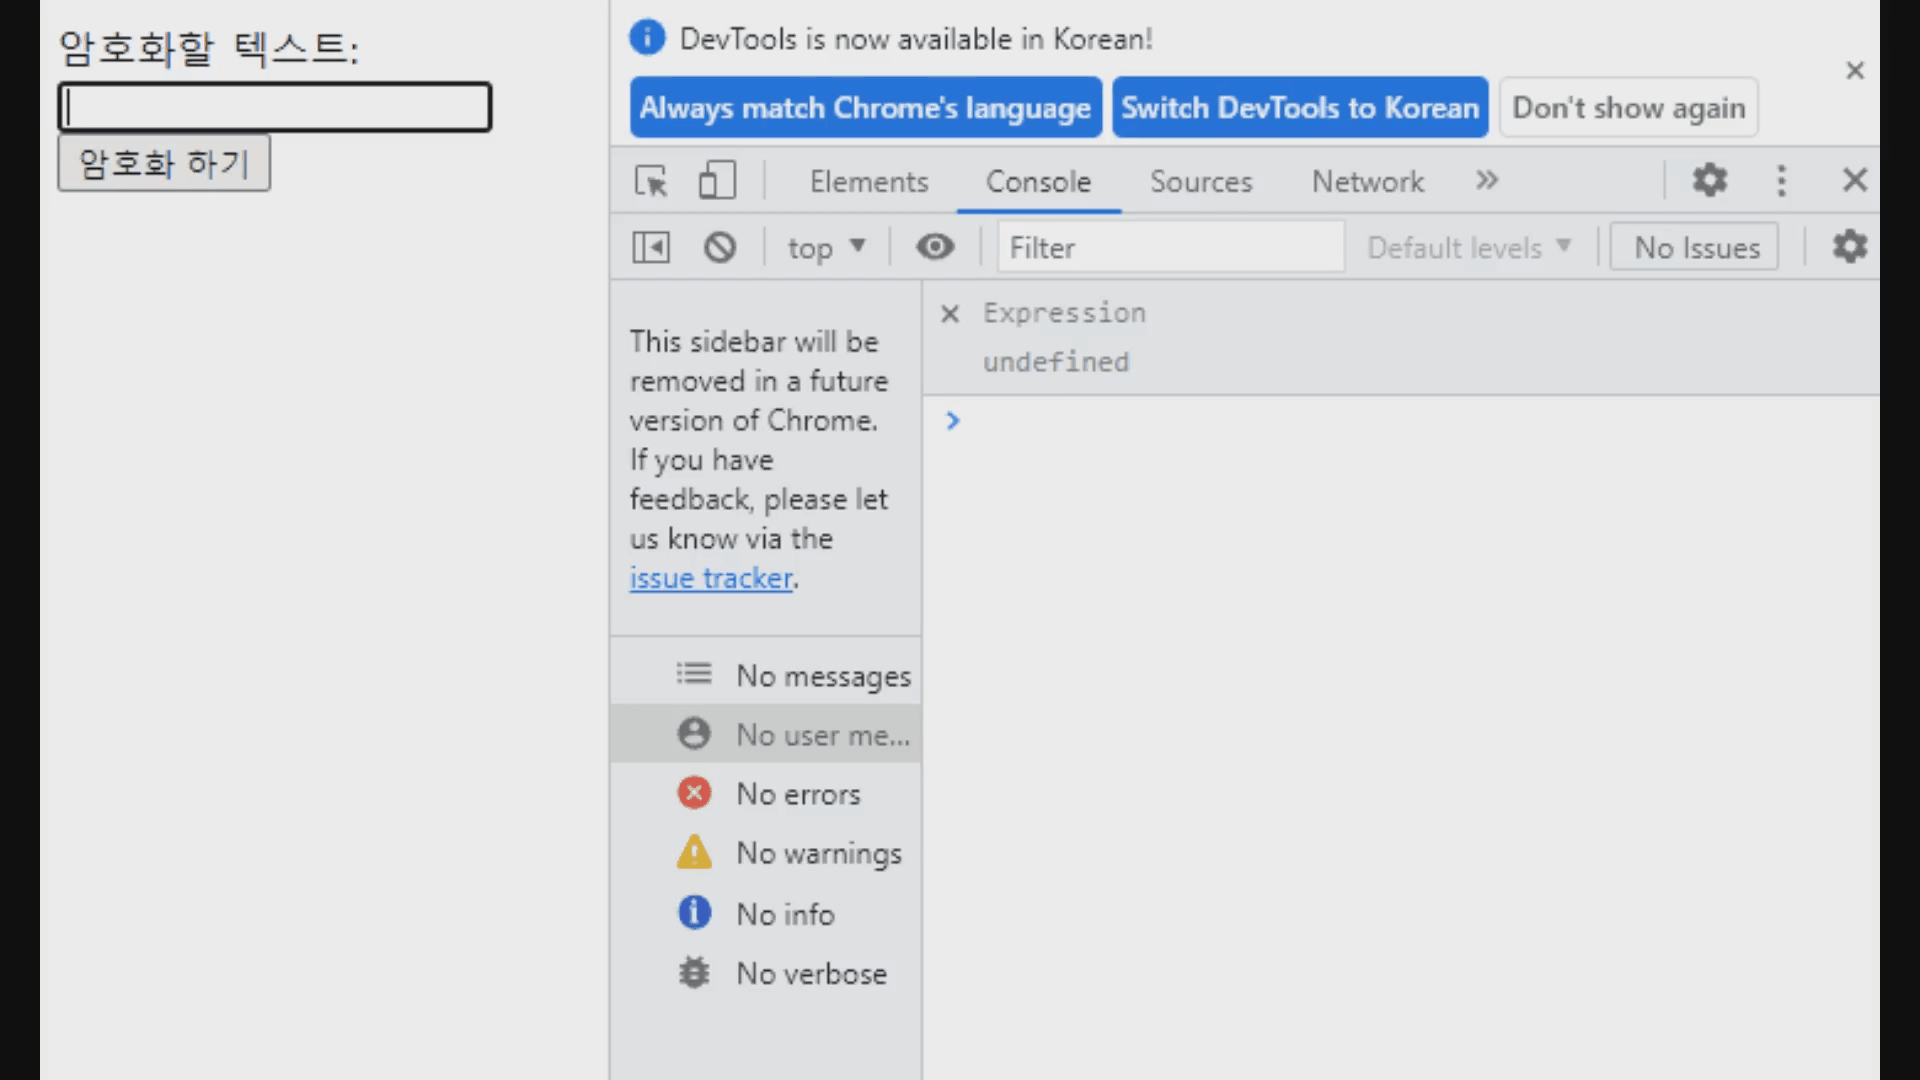Open the three-dot DevTools menu
Screen dimensions: 1920x1080
tap(1781, 181)
